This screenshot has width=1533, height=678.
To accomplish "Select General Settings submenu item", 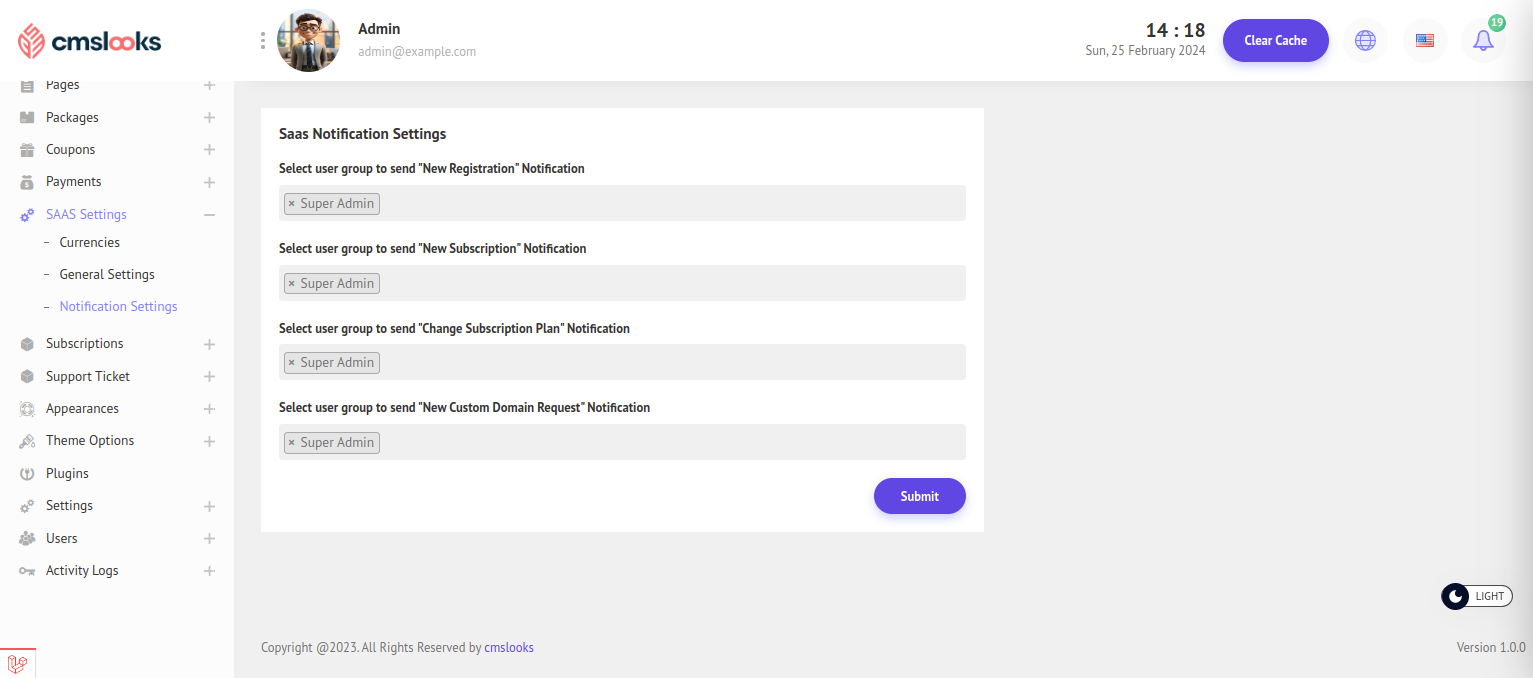I will (x=107, y=274).
